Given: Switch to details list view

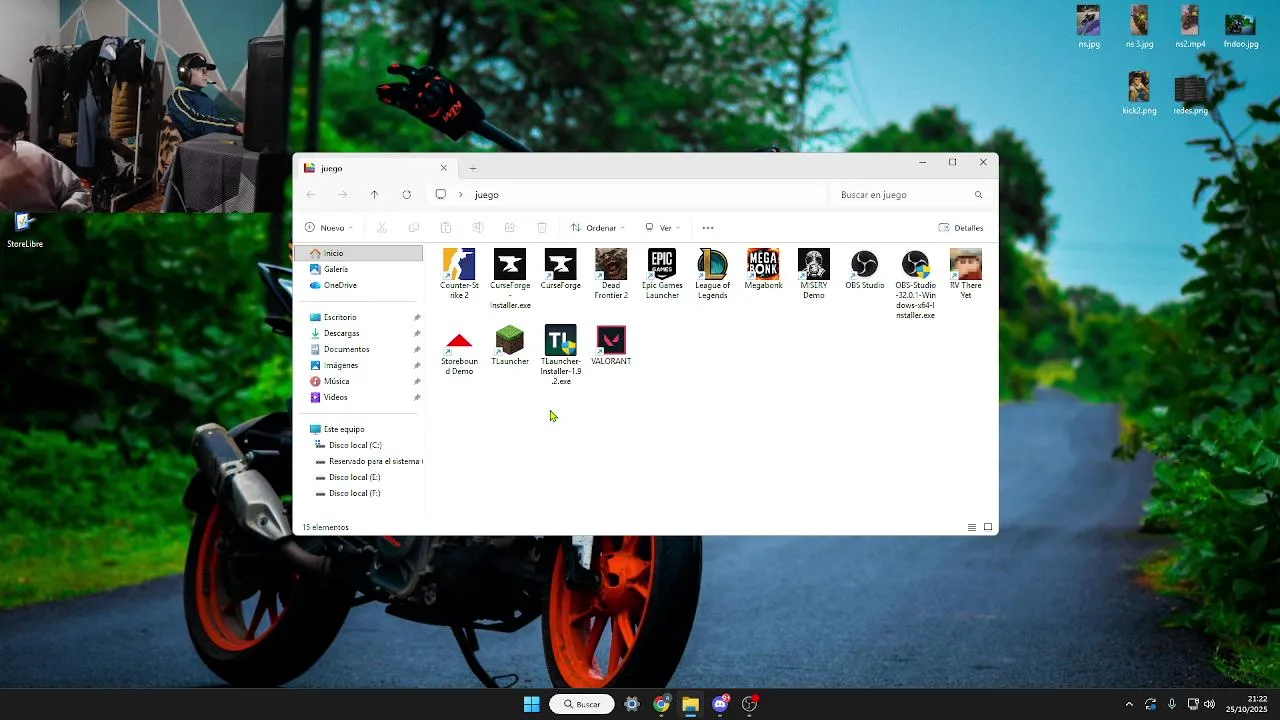Looking at the screenshot, I should [x=972, y=527].
